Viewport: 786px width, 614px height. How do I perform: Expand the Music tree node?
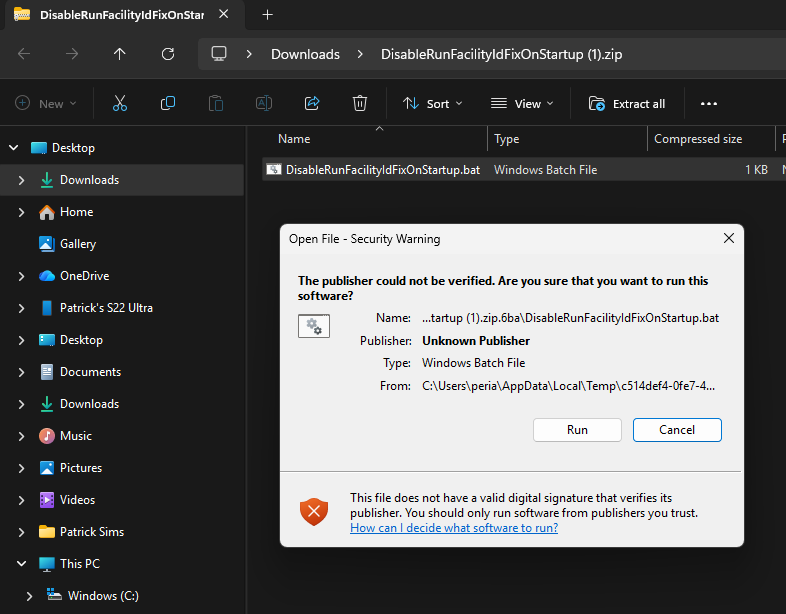tap(22, 436)
